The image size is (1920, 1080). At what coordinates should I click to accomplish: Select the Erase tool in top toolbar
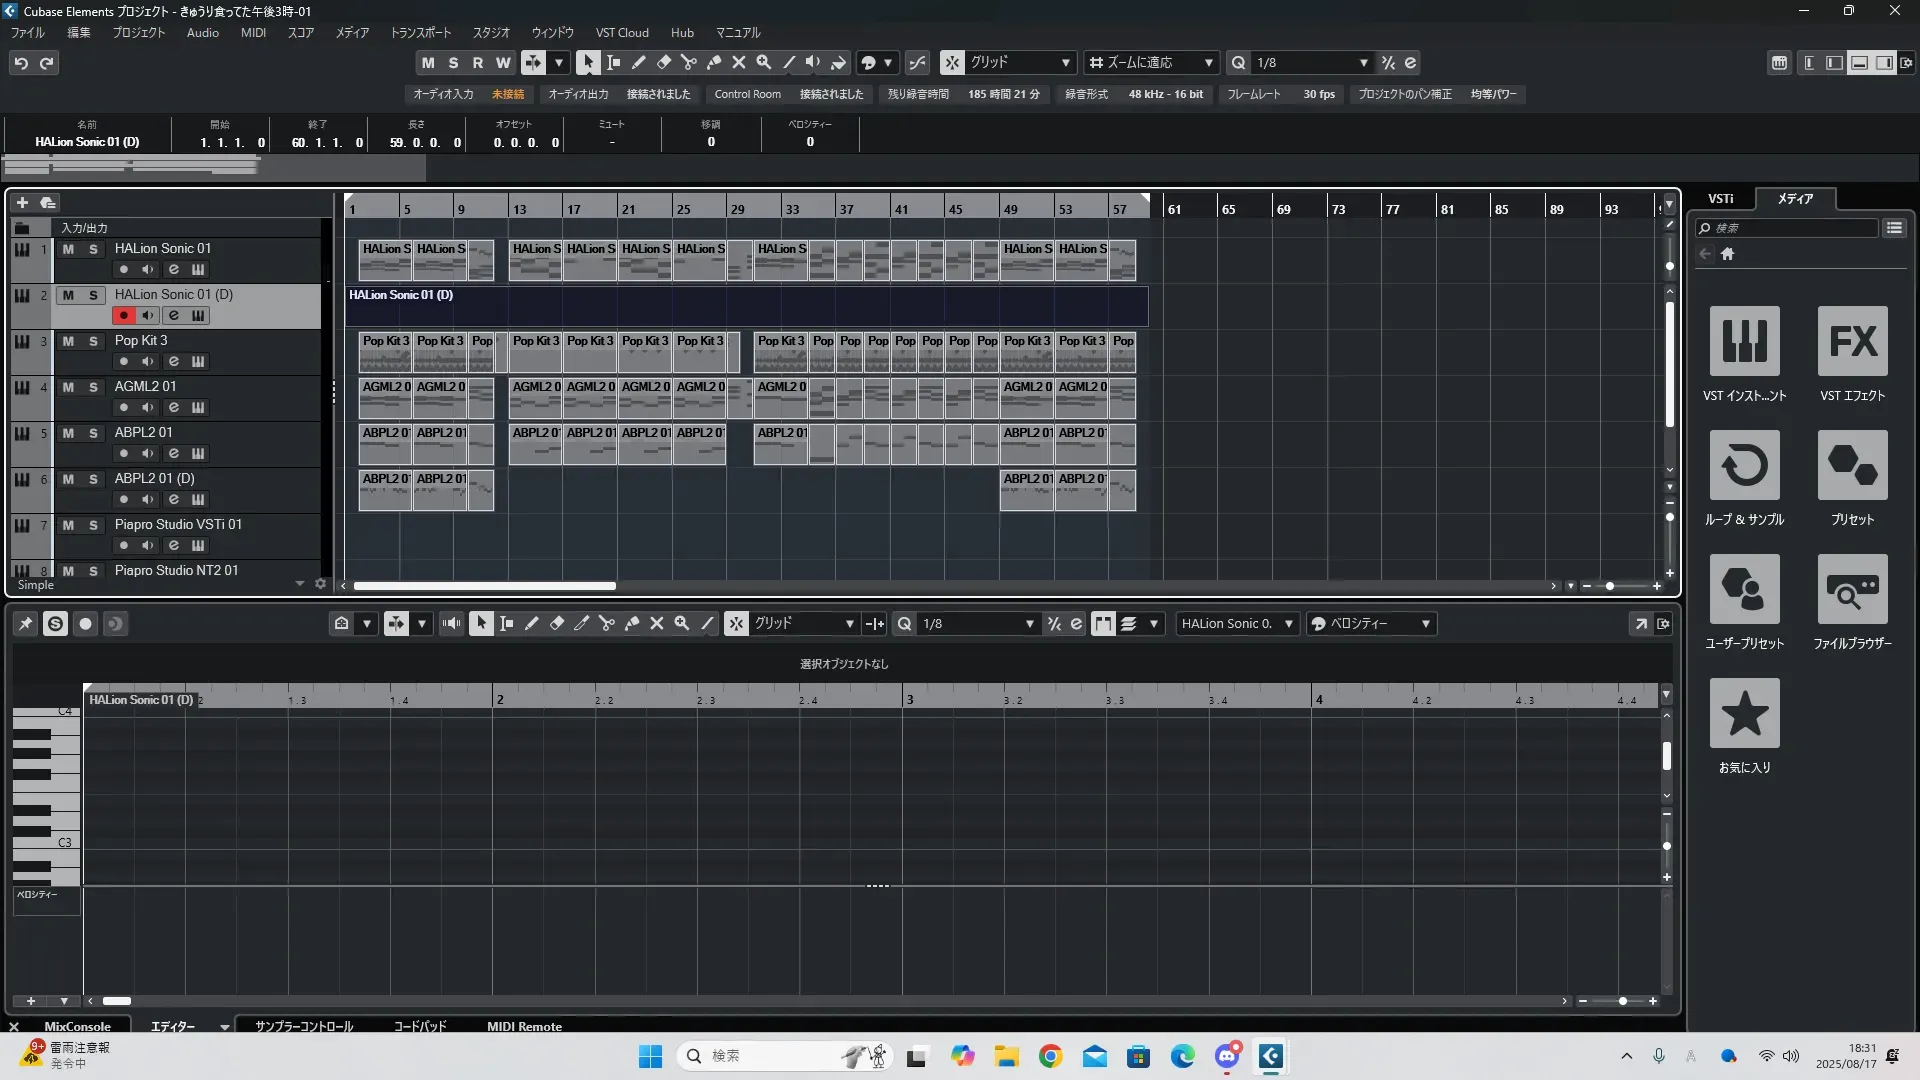pyautogui.click(x=664, y=62)
